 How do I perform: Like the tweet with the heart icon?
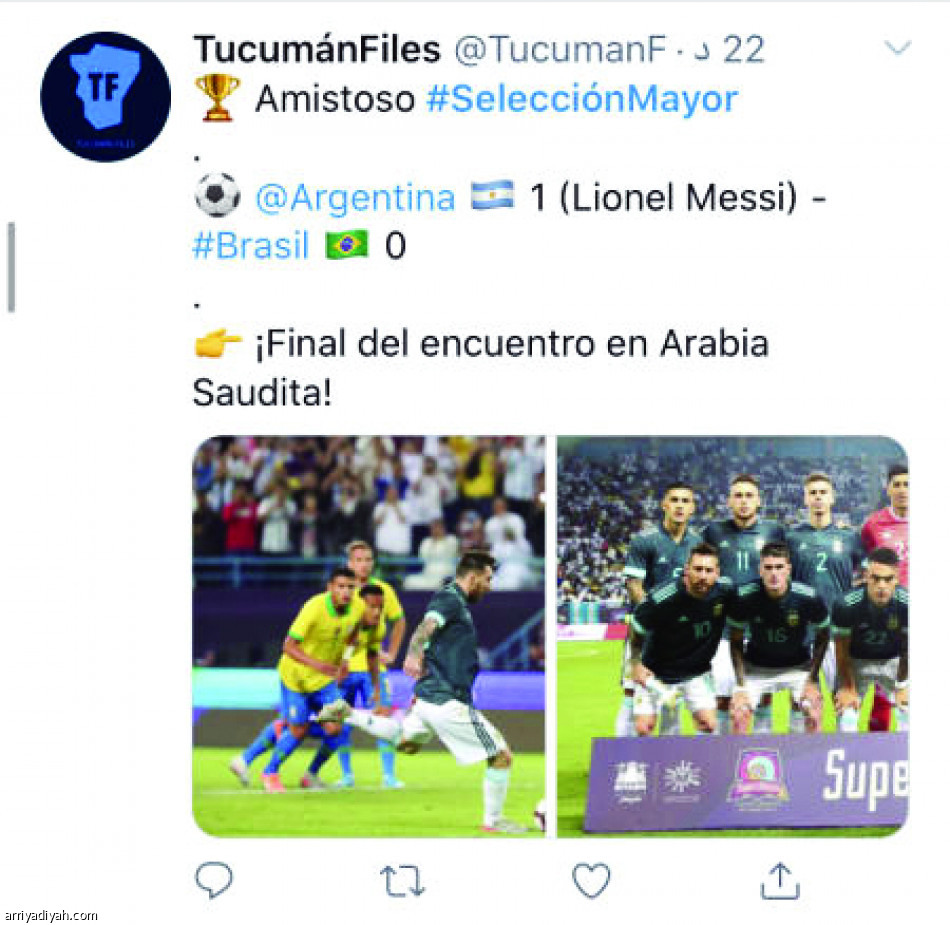(591, 880)
